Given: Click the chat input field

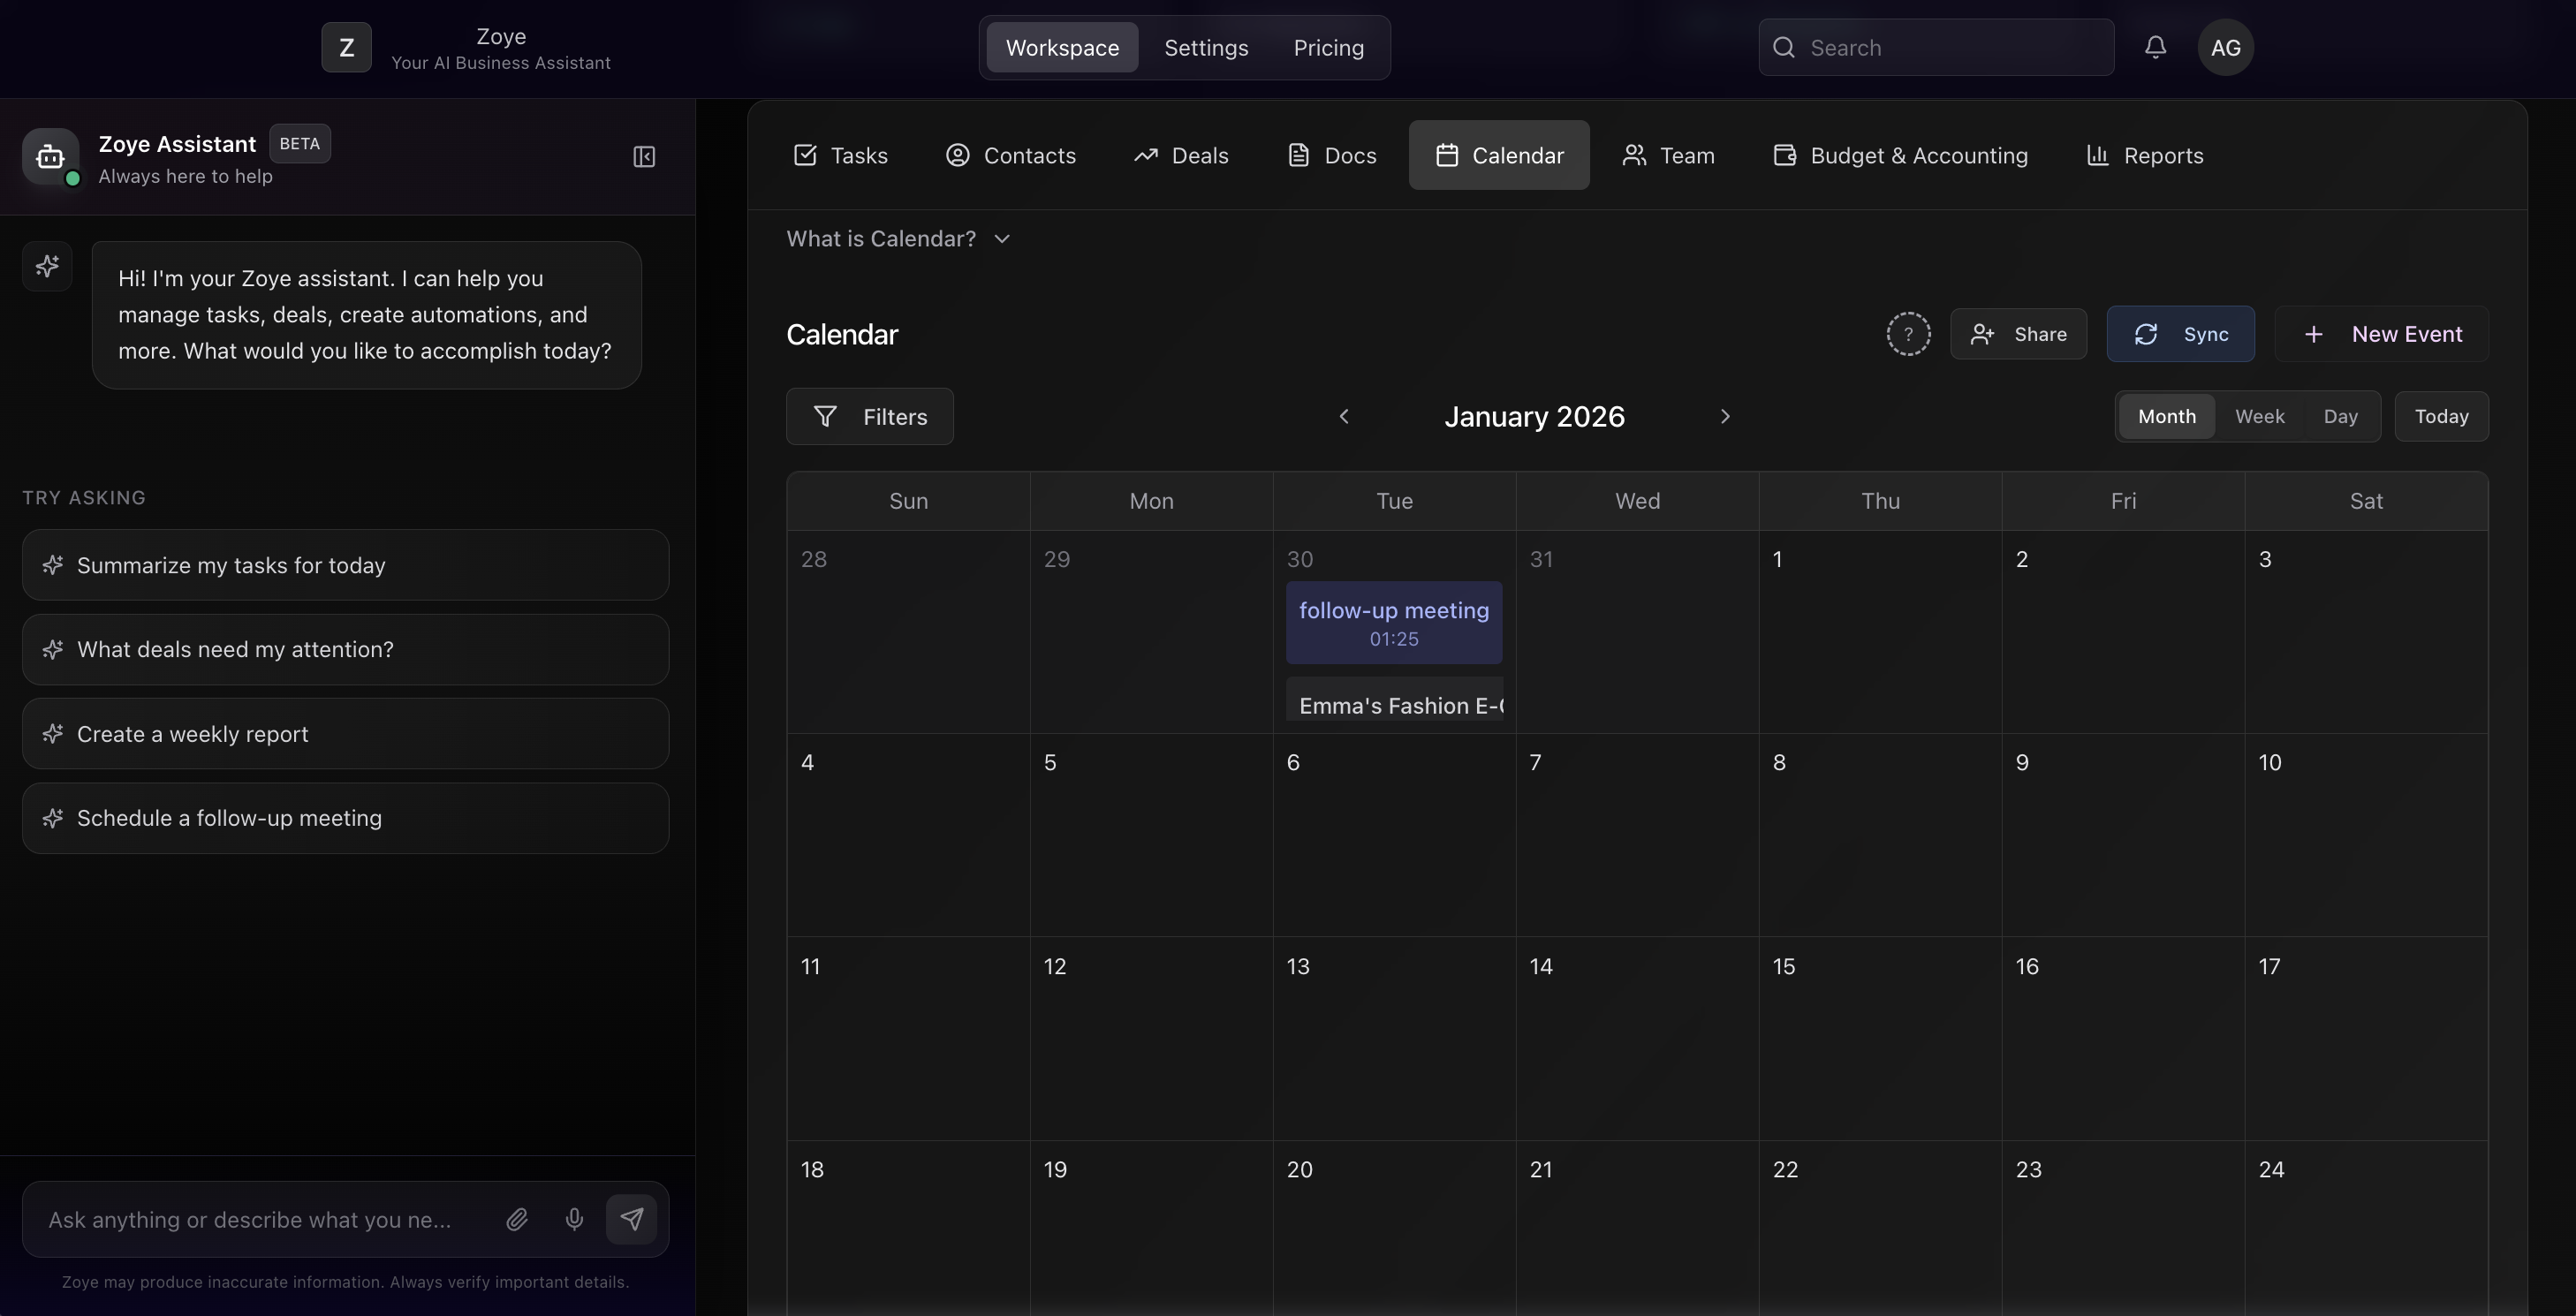Looking at the screenshot, I should (x=250, y=1219).
